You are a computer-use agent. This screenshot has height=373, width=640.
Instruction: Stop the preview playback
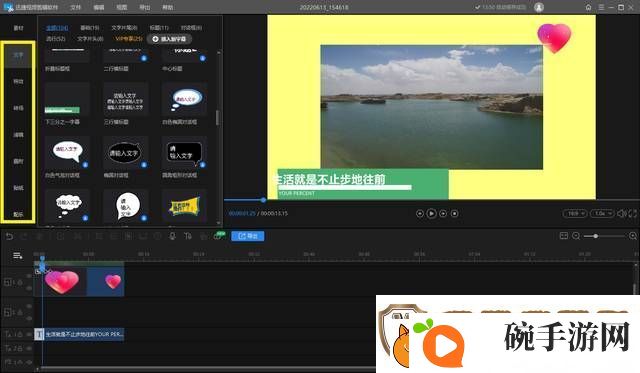pos(454,213)
